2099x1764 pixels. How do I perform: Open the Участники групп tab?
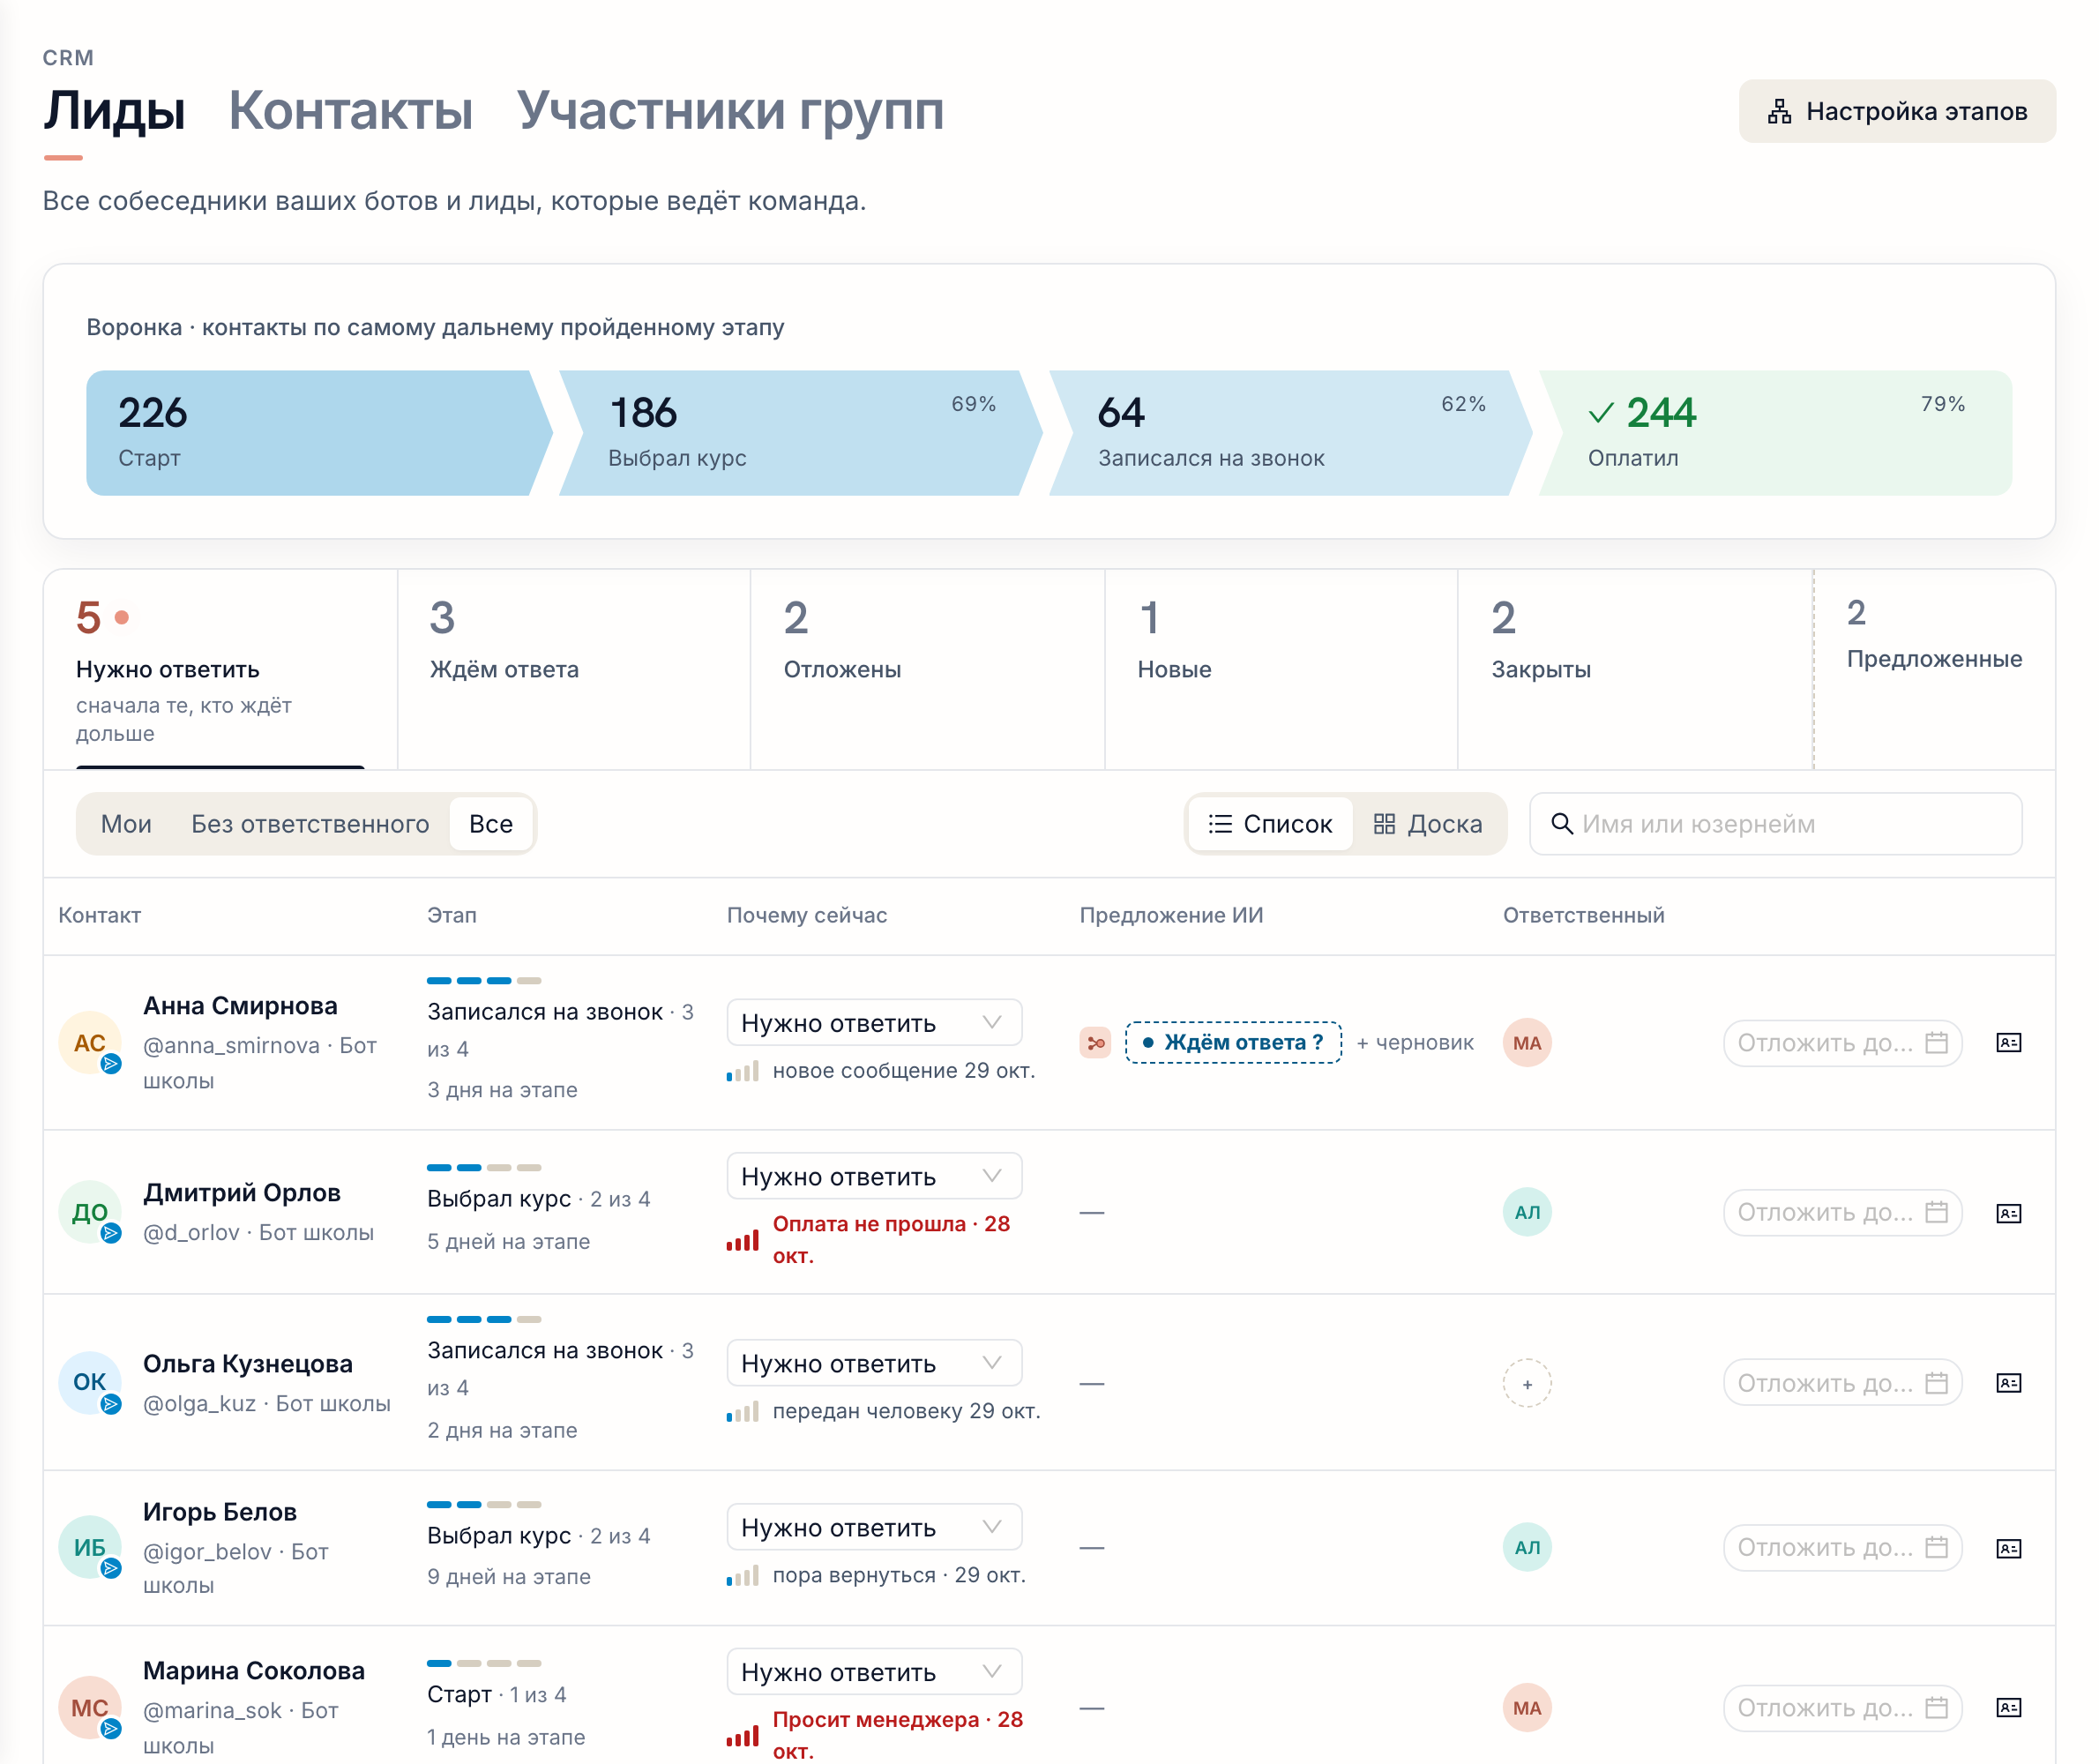730,110
